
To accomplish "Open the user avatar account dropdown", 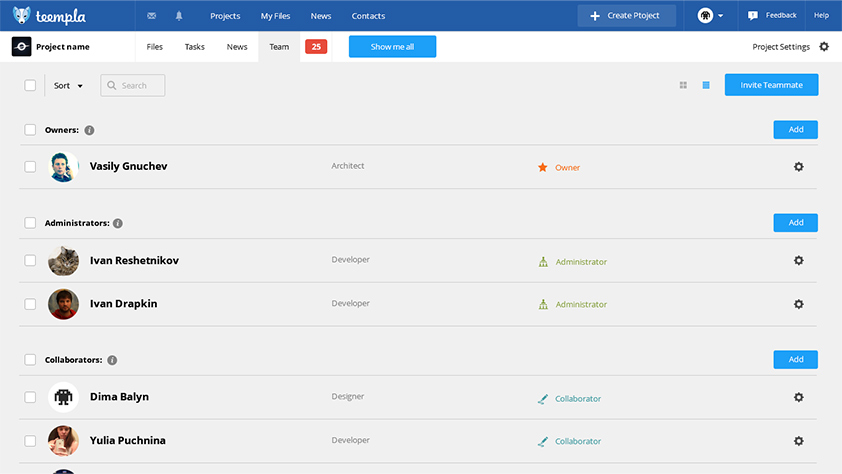I will 710,16.
